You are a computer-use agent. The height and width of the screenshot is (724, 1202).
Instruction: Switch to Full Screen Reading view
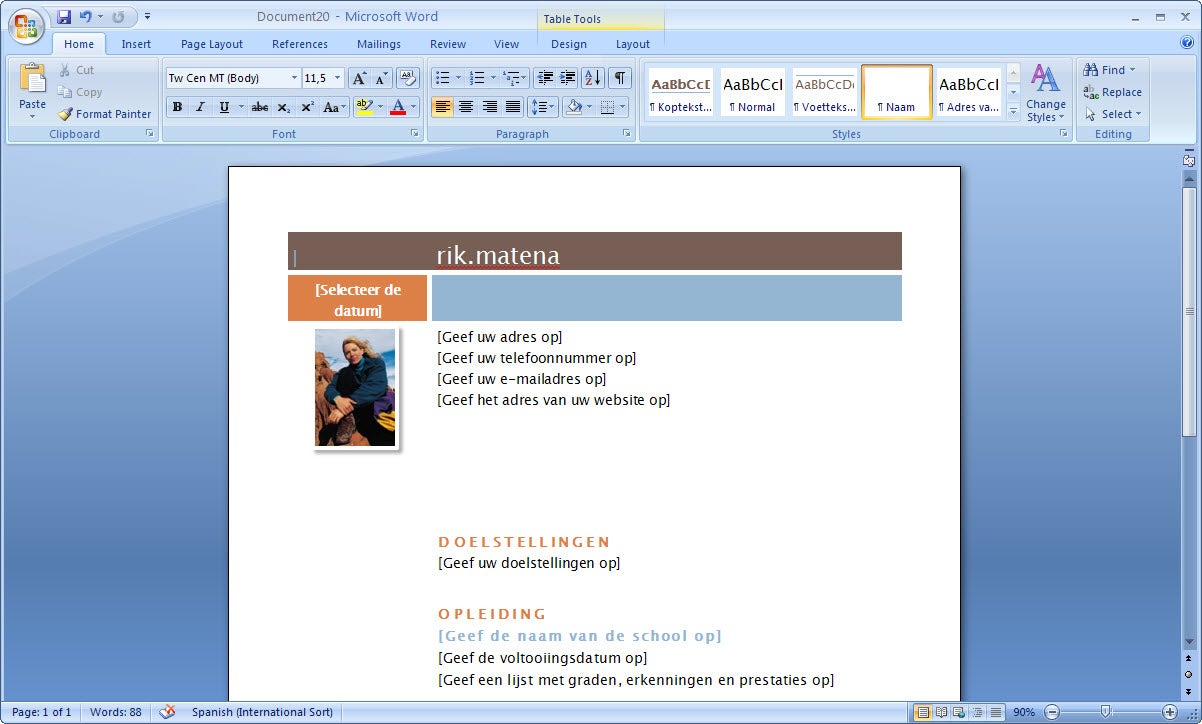pyautogui.click(x=941, y=712)
